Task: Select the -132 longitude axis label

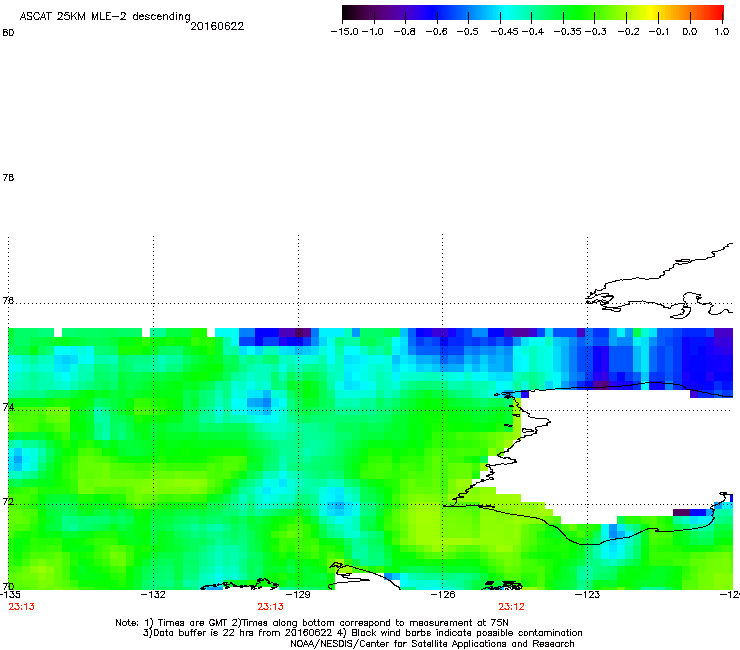Action: coord(153,594)
